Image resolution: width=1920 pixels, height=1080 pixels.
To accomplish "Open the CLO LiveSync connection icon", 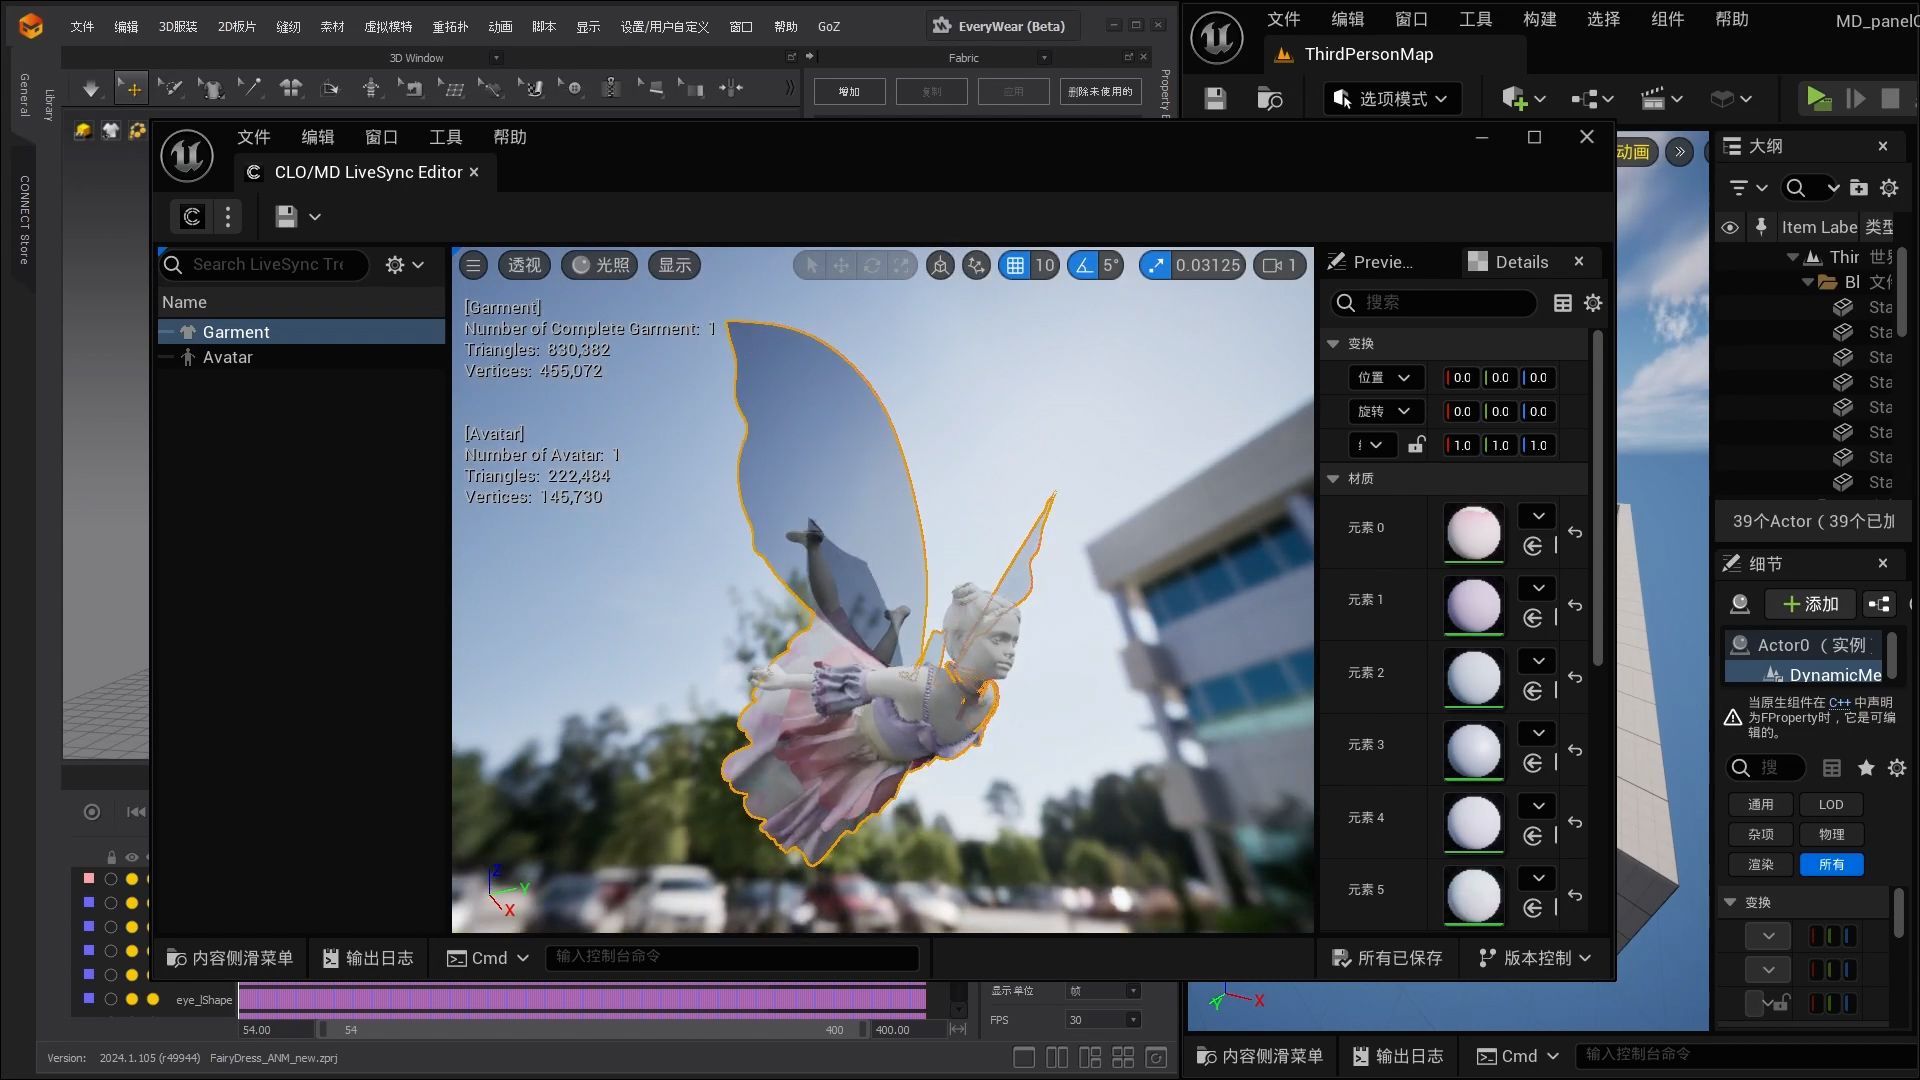I will 190,216.
